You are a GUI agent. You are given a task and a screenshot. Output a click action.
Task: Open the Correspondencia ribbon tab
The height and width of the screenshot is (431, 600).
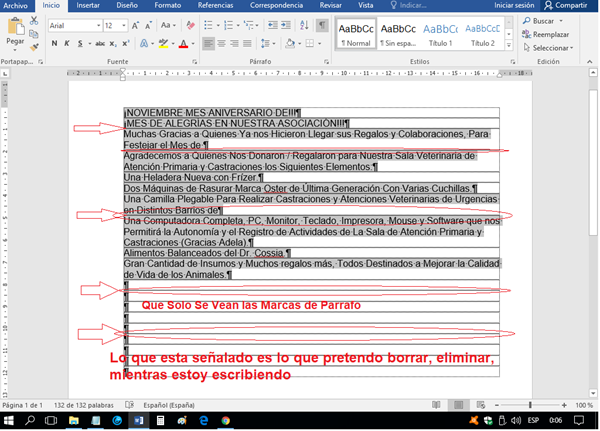pyautogui.click(x=278, y=5)
